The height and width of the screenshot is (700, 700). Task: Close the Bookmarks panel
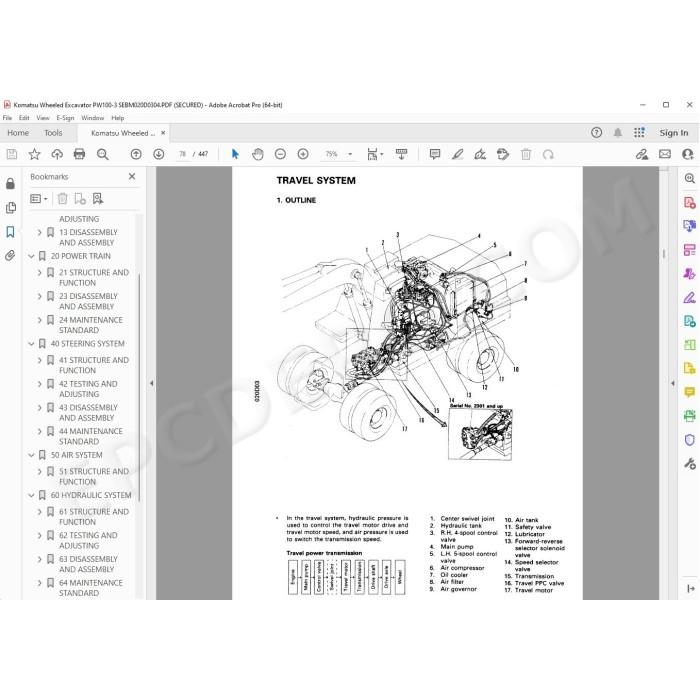tap(132, 176)
